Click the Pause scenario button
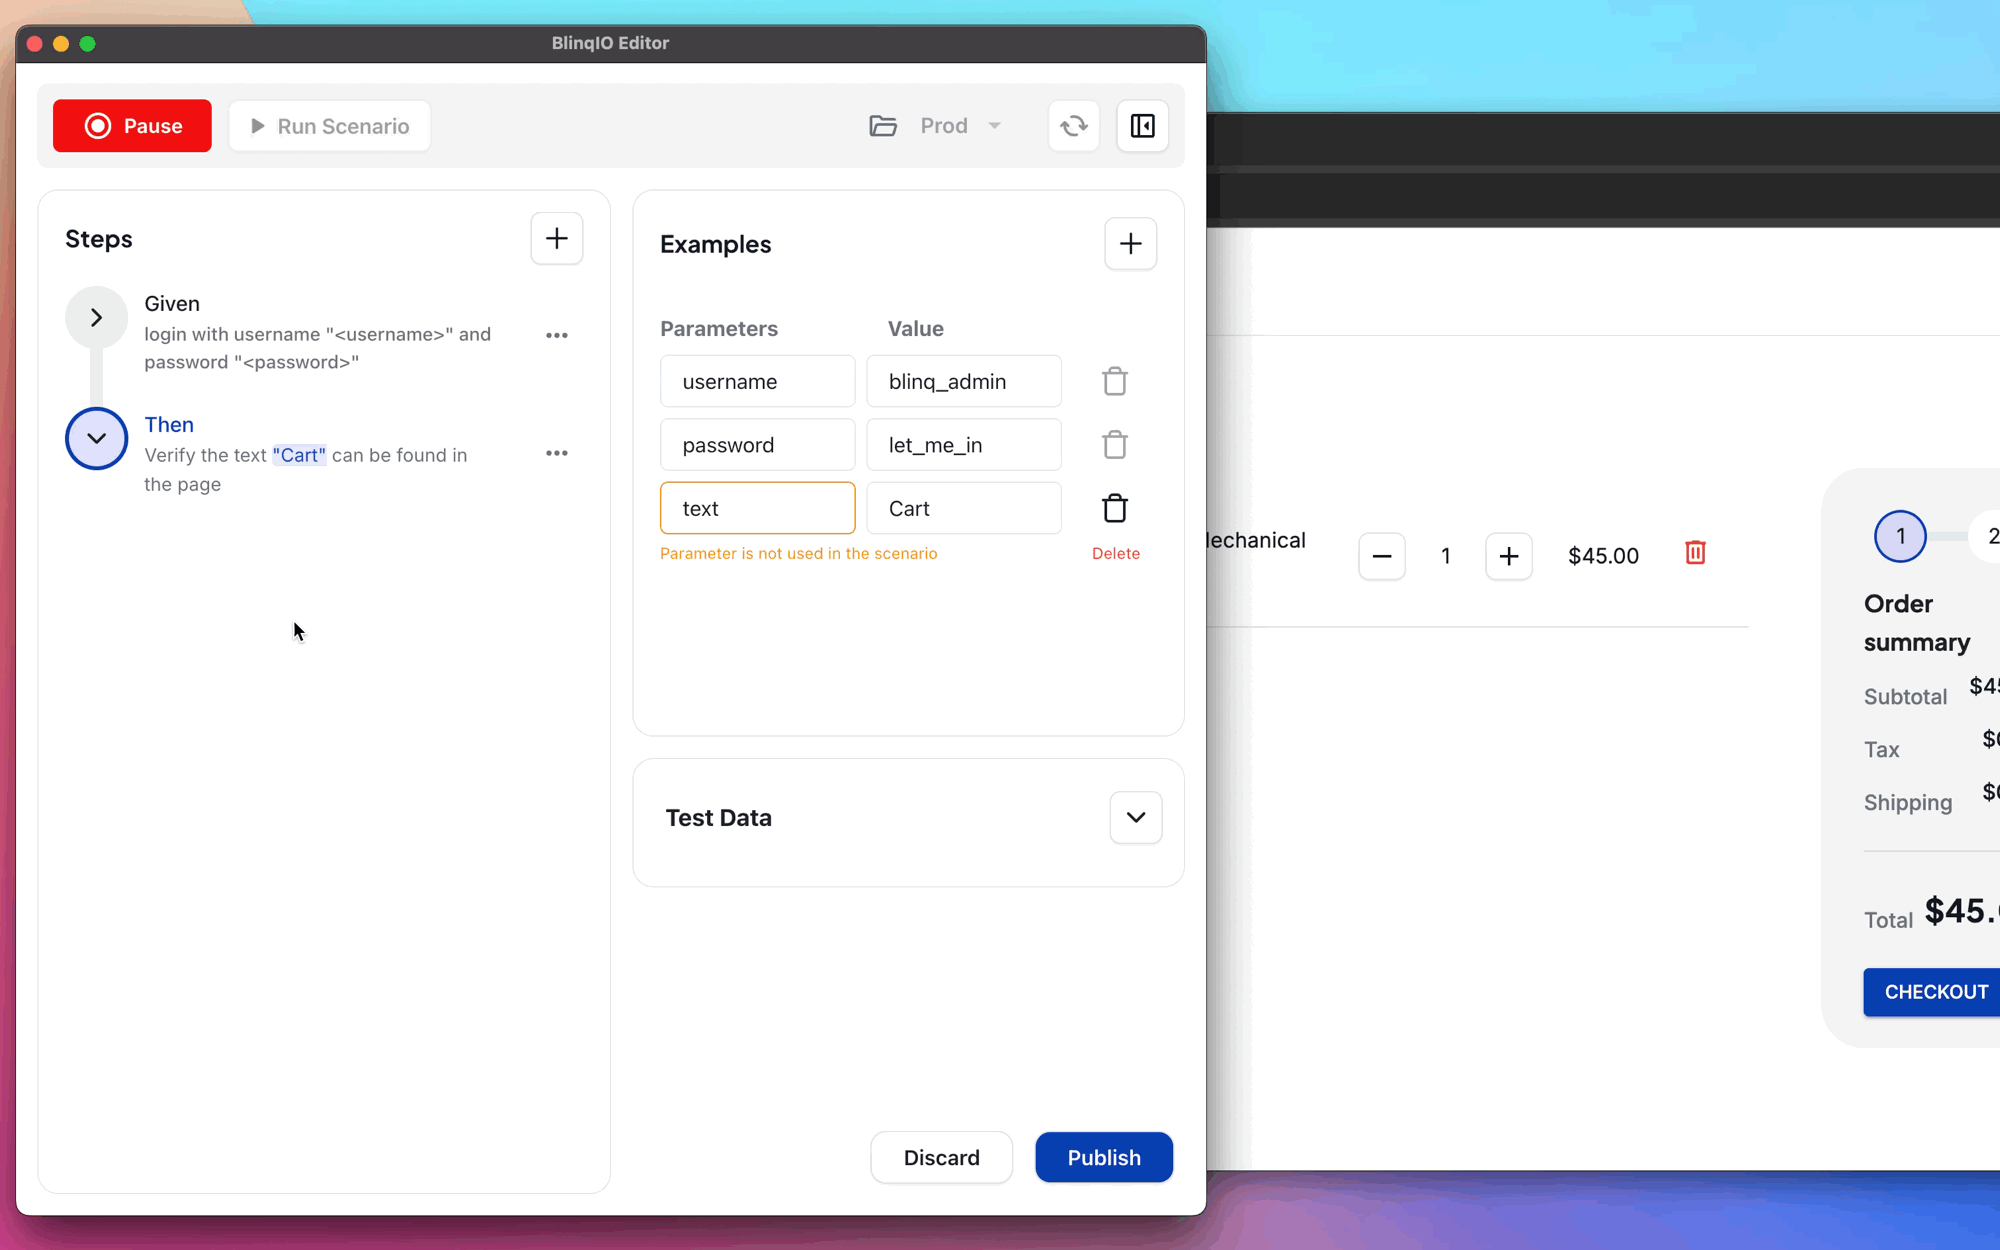Viewport: 2000px width, 1250px height. (x=132, y=125)
